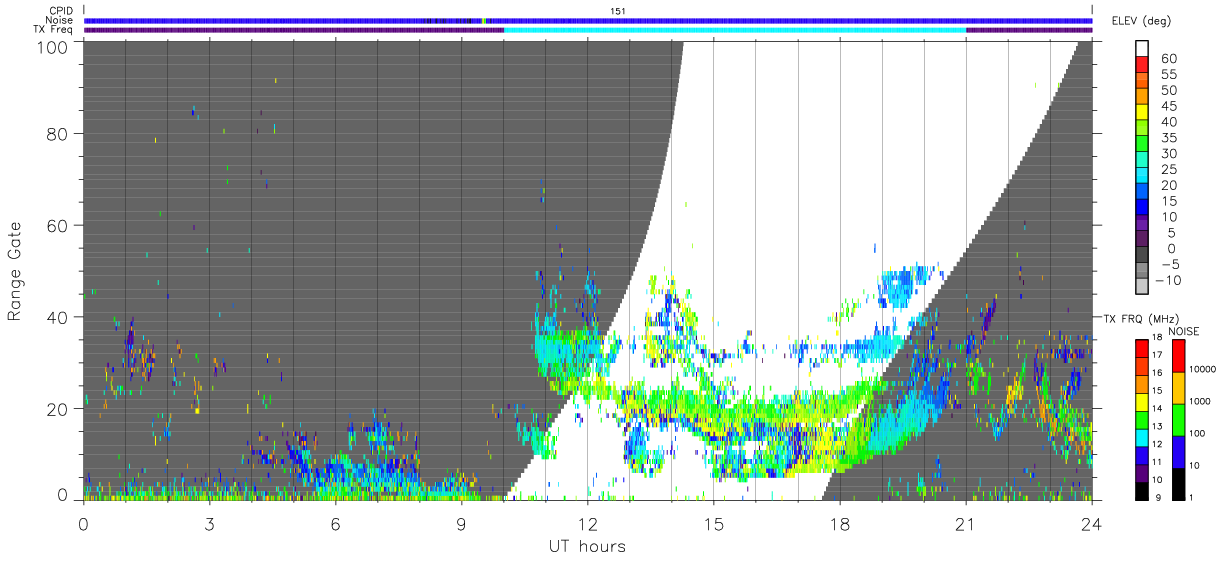Screen dimensions: 1228x567
Task: Click the "30" value on the ELEV color bar
Action: pos(1168,153)
